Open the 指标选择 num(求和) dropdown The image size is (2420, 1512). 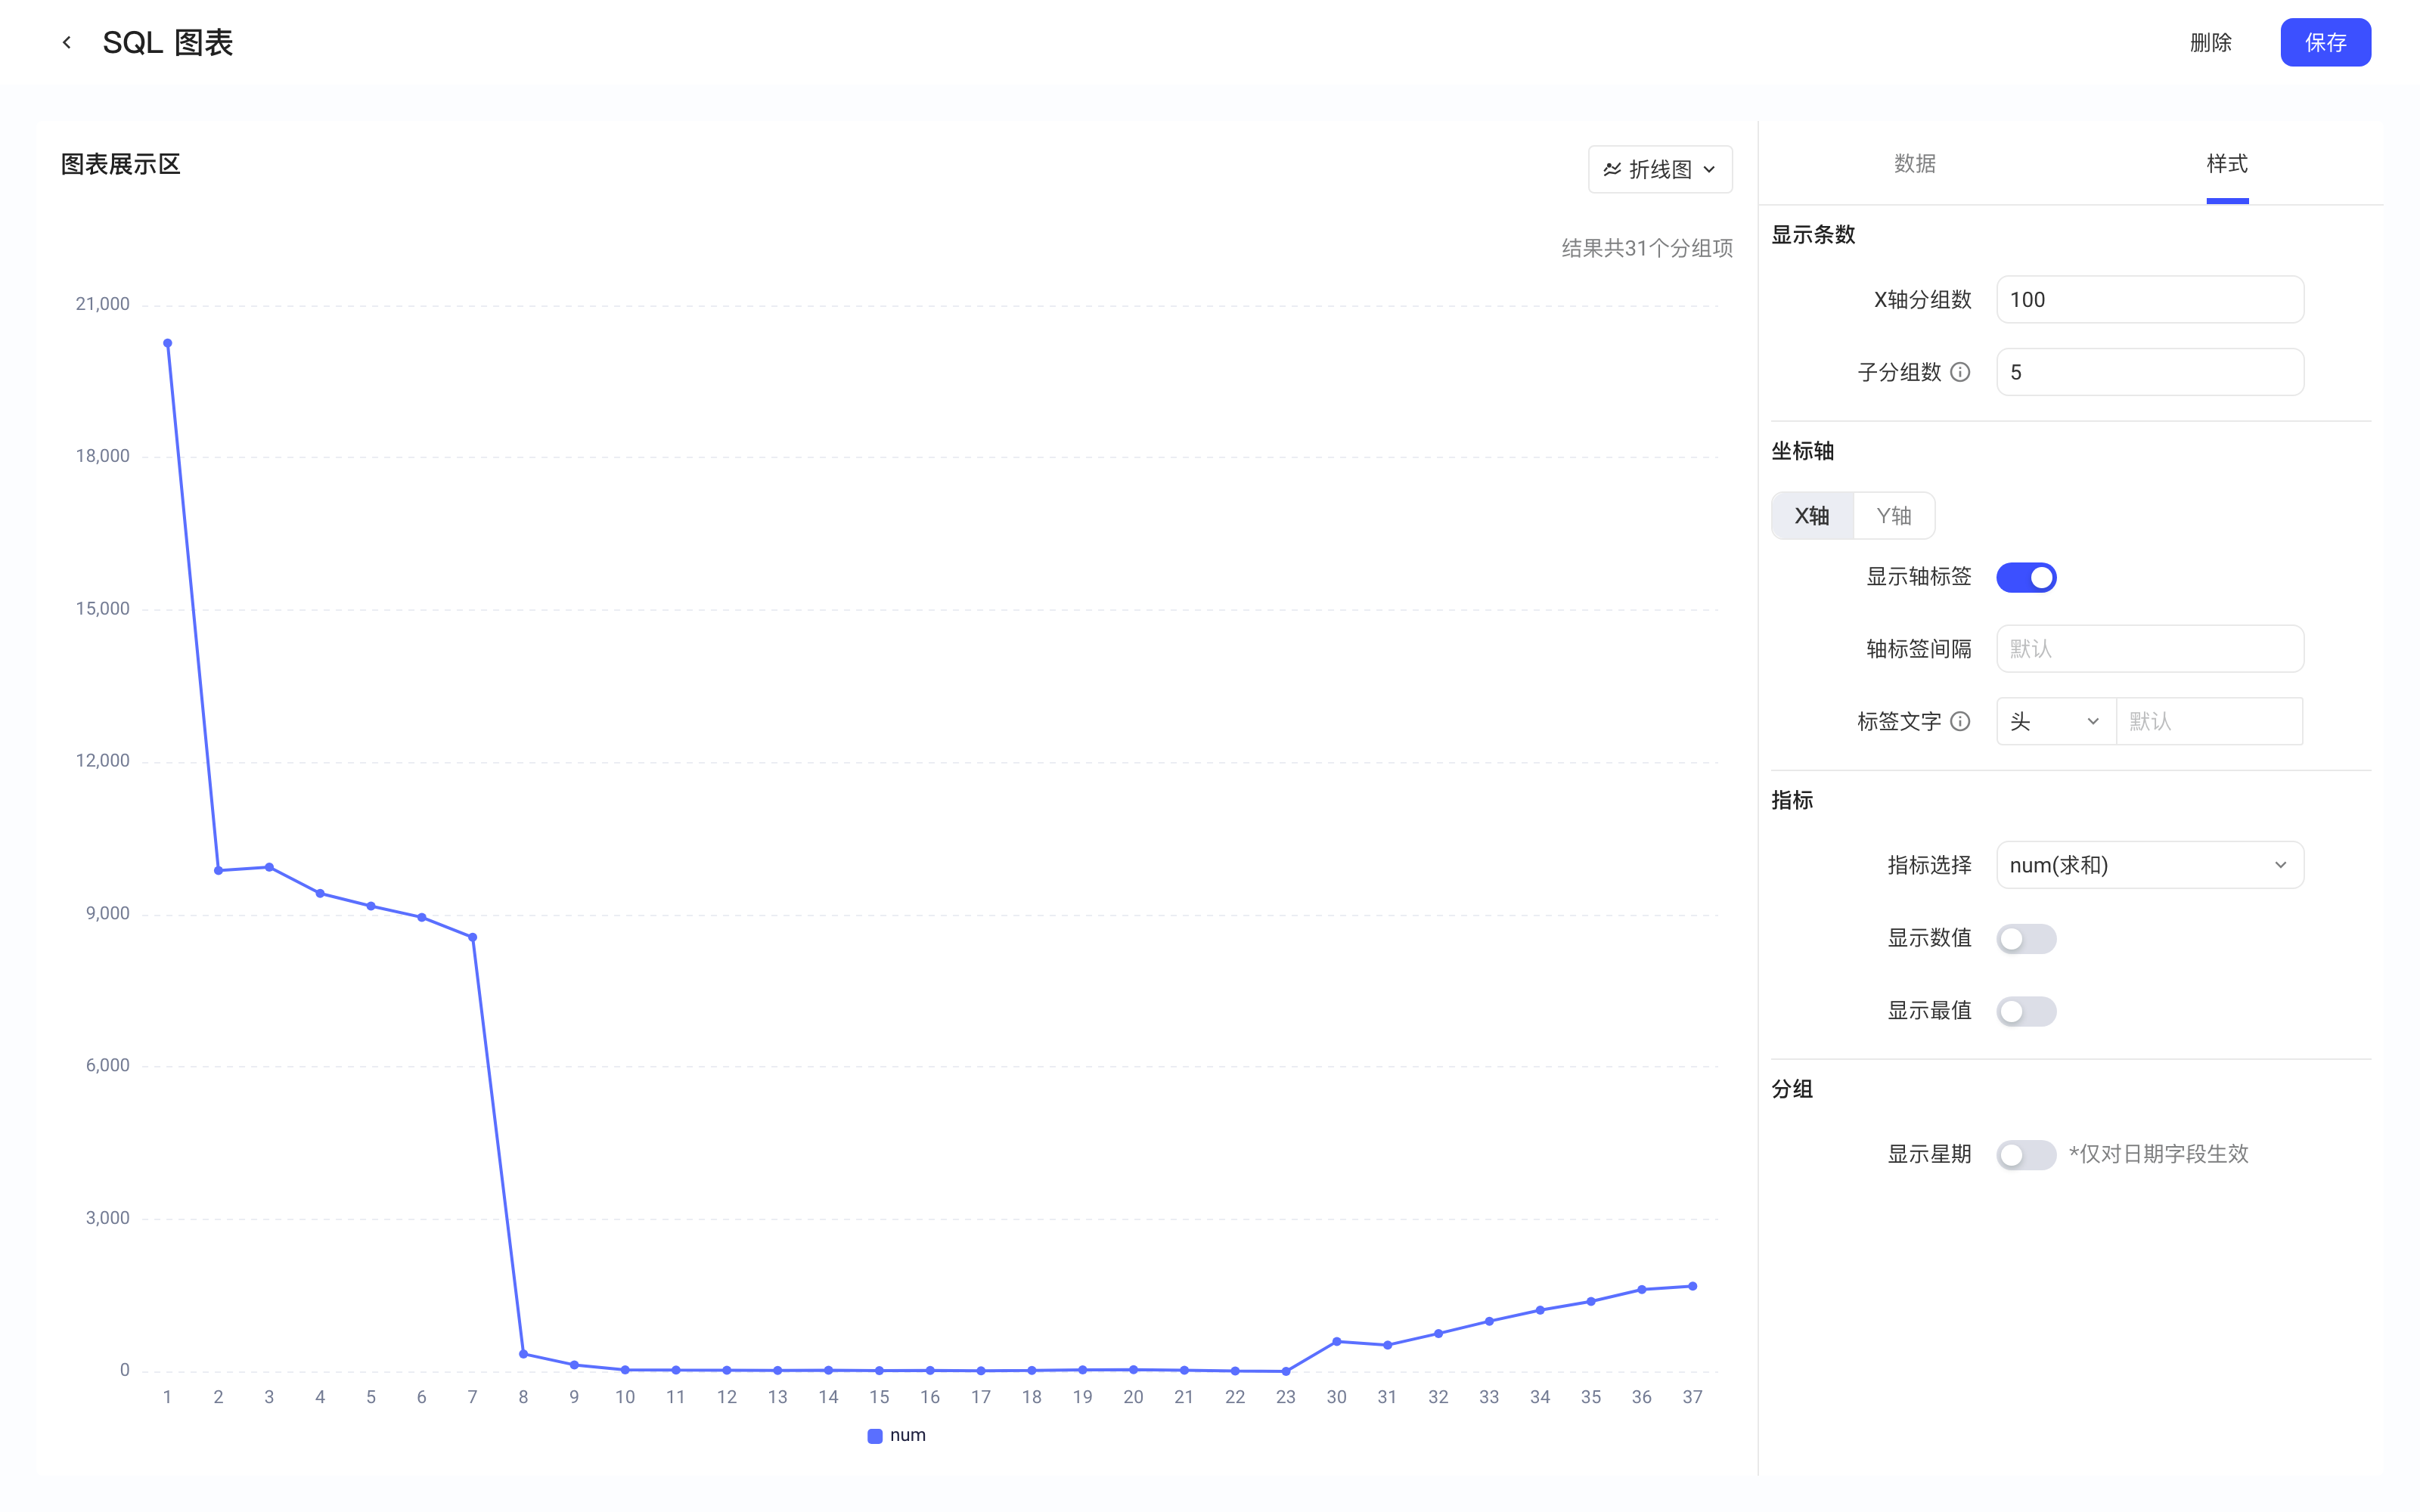2150,865
